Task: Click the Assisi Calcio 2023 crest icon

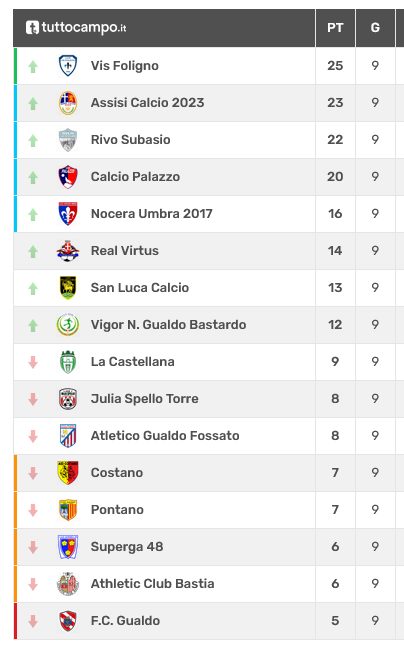Action: point(68,103)
